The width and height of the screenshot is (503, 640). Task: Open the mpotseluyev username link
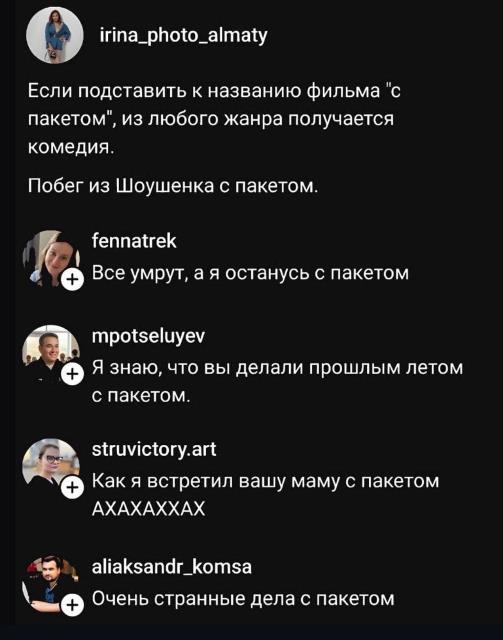point(149,337)
